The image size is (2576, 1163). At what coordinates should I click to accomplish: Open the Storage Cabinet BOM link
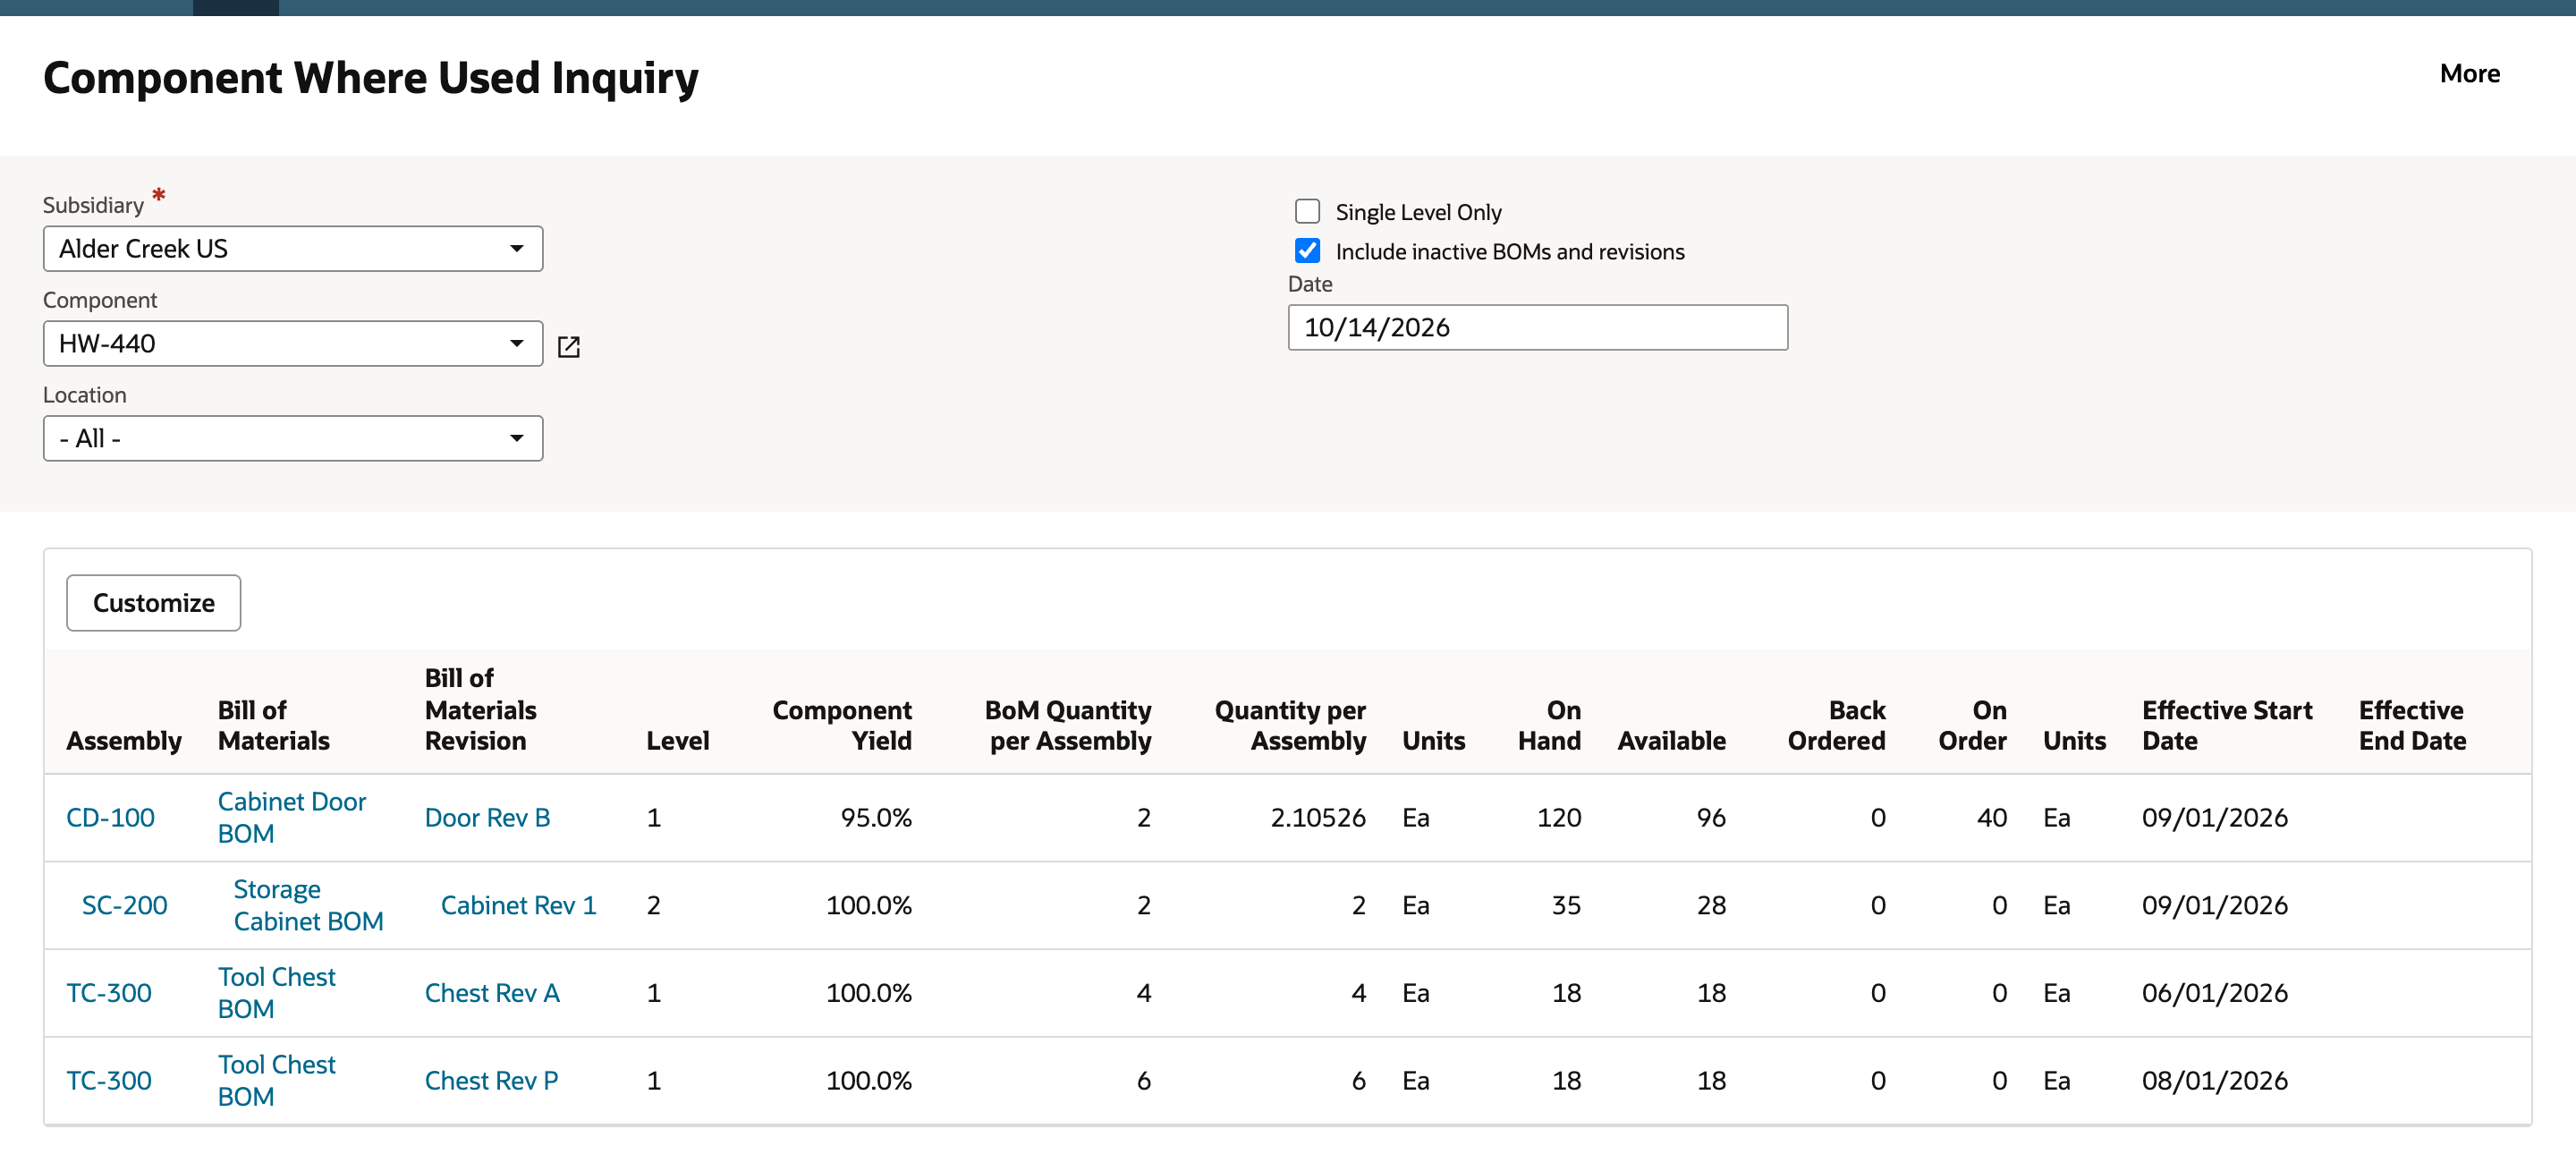pyautogui.click(x=308, y=906)
